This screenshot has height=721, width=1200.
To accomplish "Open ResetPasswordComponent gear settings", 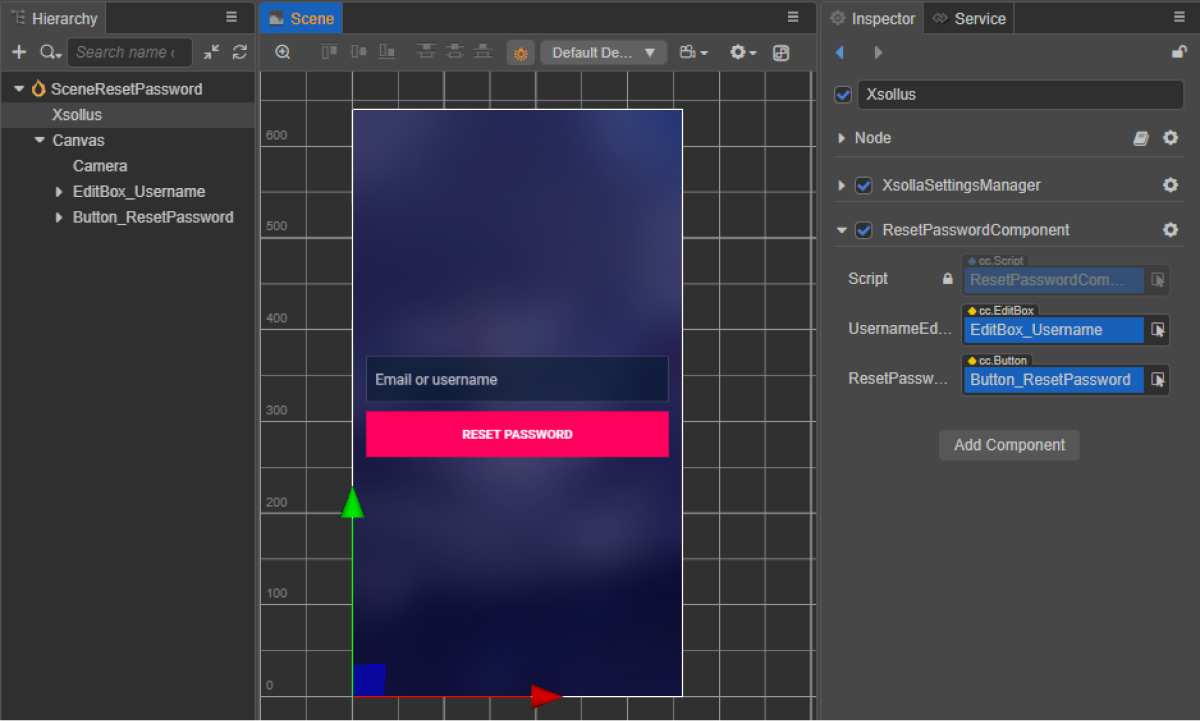I will pyautogui.click(x=1170, y=230).
